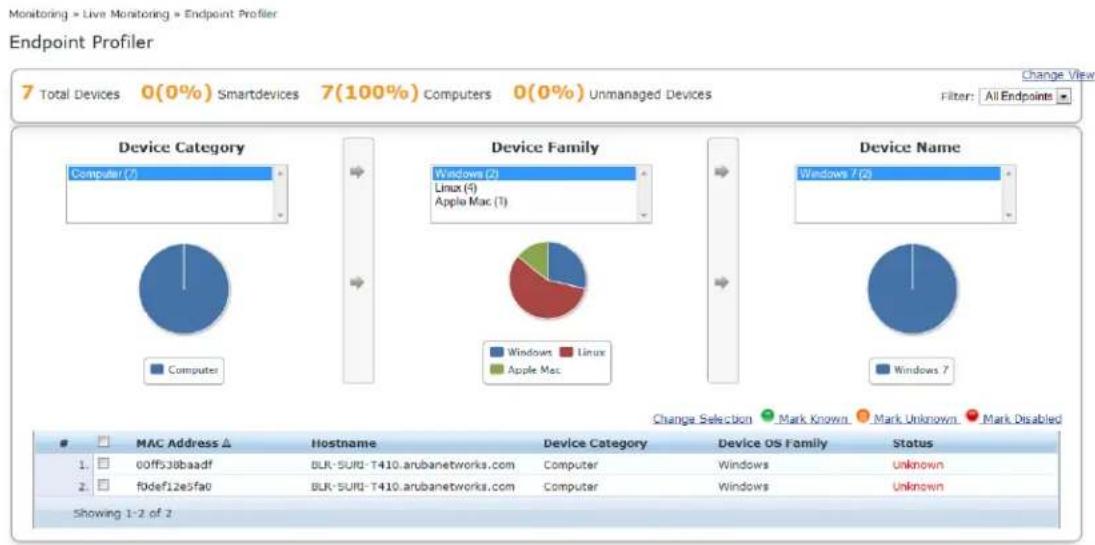Sort by Device OS Family column
The height and width of the screenshot is (545, 1095).
[772, 444]
